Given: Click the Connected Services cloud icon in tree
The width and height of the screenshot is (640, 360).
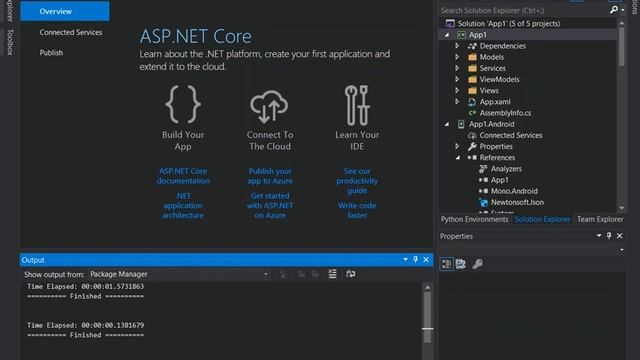Looking at the screenshot, I should (x=472, y=135).
